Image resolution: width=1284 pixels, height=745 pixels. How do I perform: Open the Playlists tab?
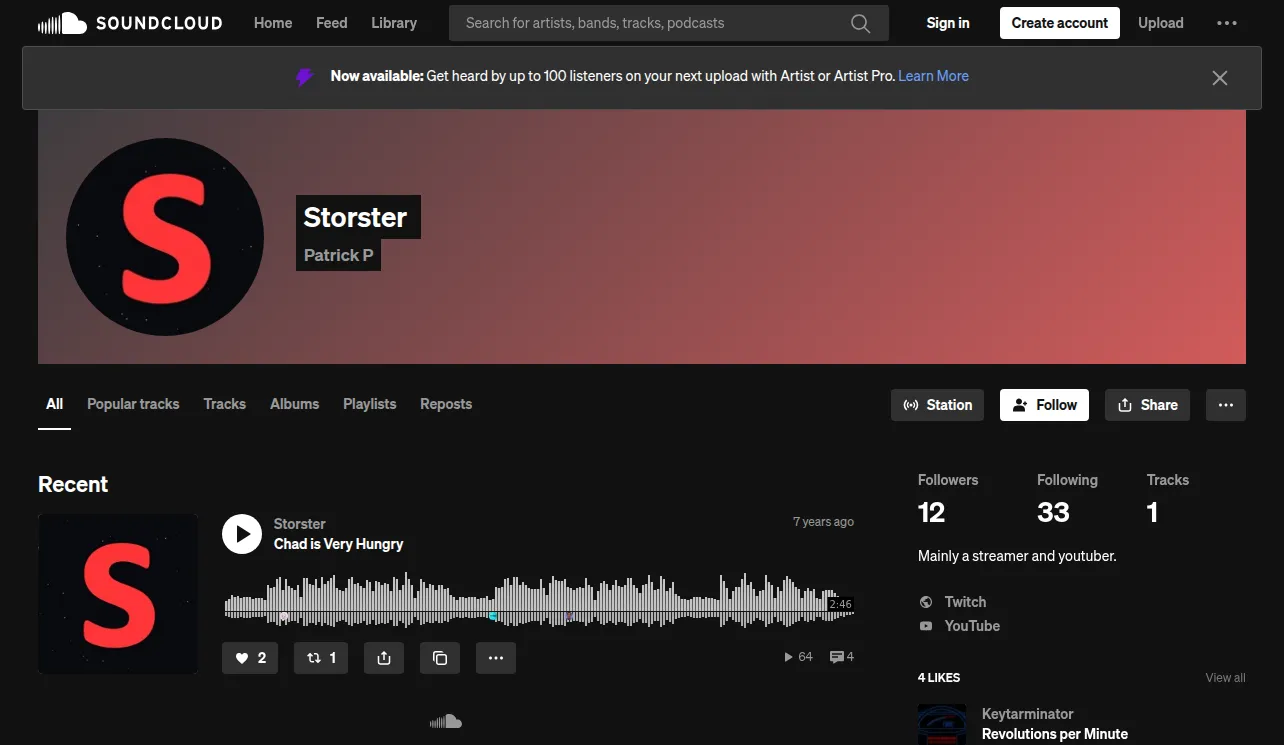click(x=370, y=404)
